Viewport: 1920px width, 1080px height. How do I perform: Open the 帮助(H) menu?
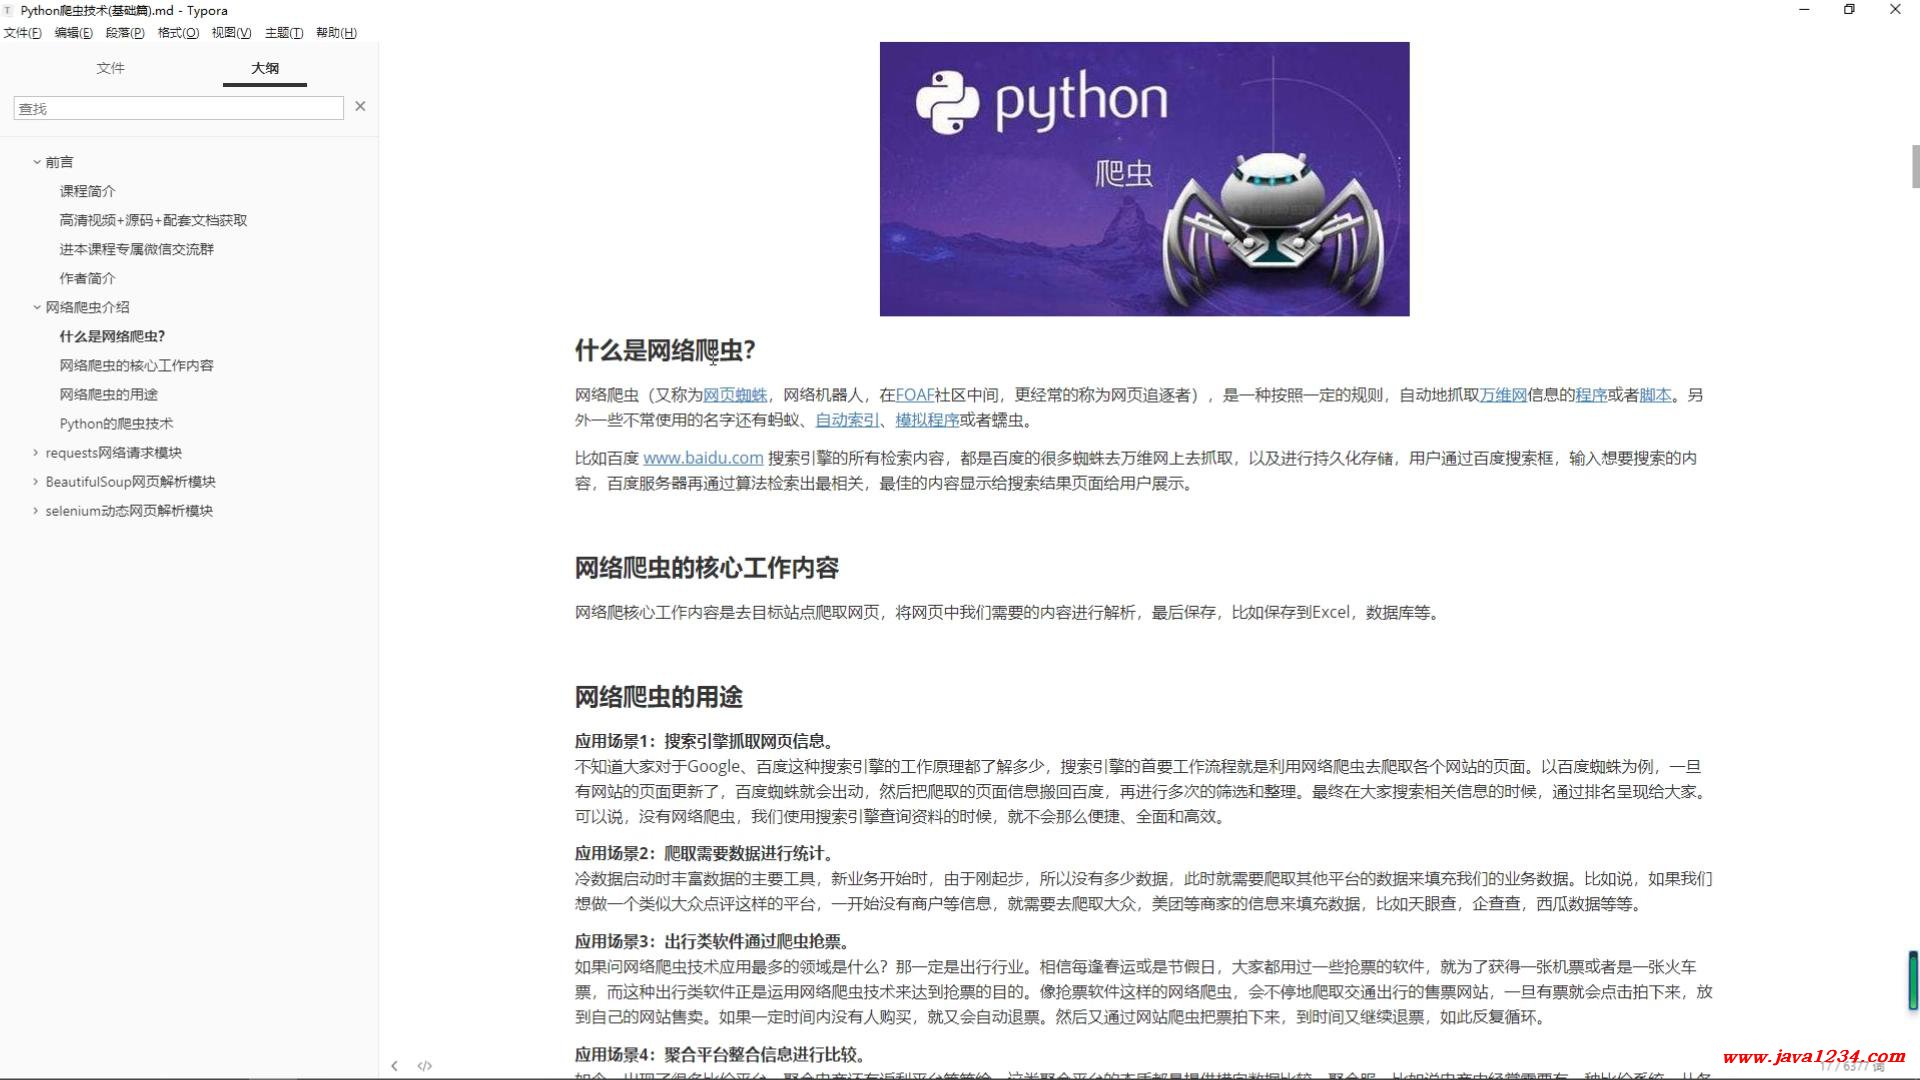point(336,33)
